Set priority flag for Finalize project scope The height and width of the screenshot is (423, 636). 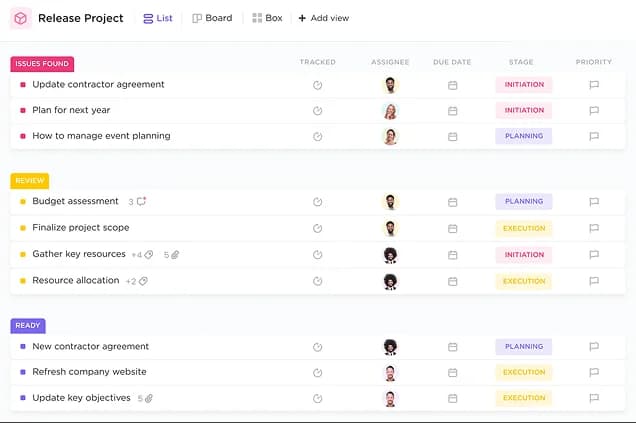coord(594,228)
